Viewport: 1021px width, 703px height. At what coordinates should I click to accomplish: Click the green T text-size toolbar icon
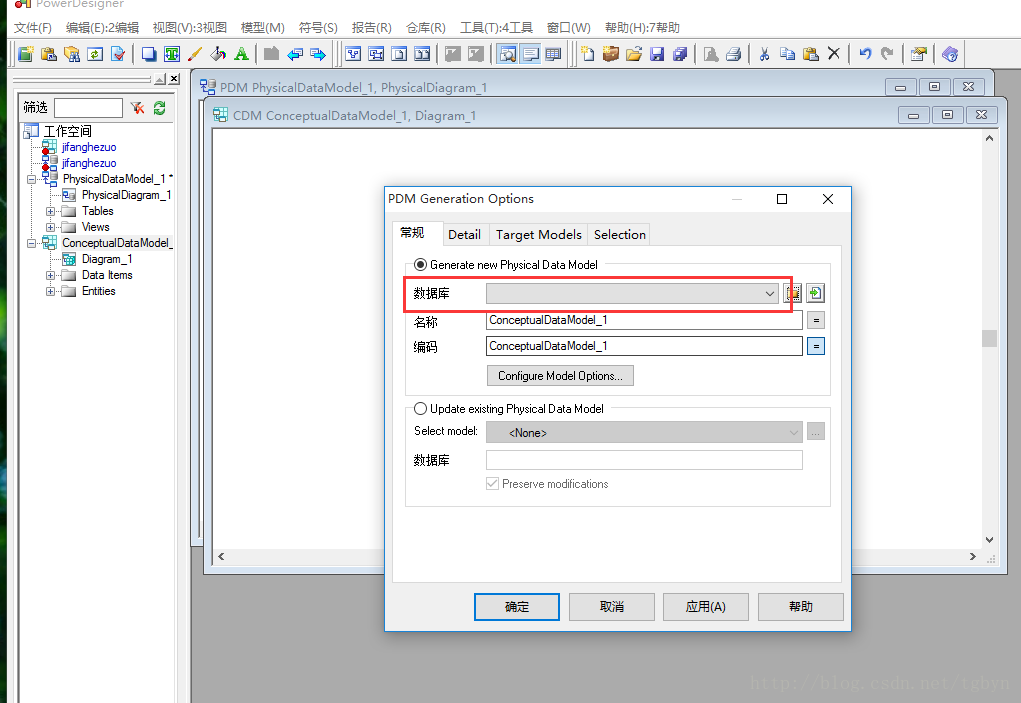click(x=172, y=54)
